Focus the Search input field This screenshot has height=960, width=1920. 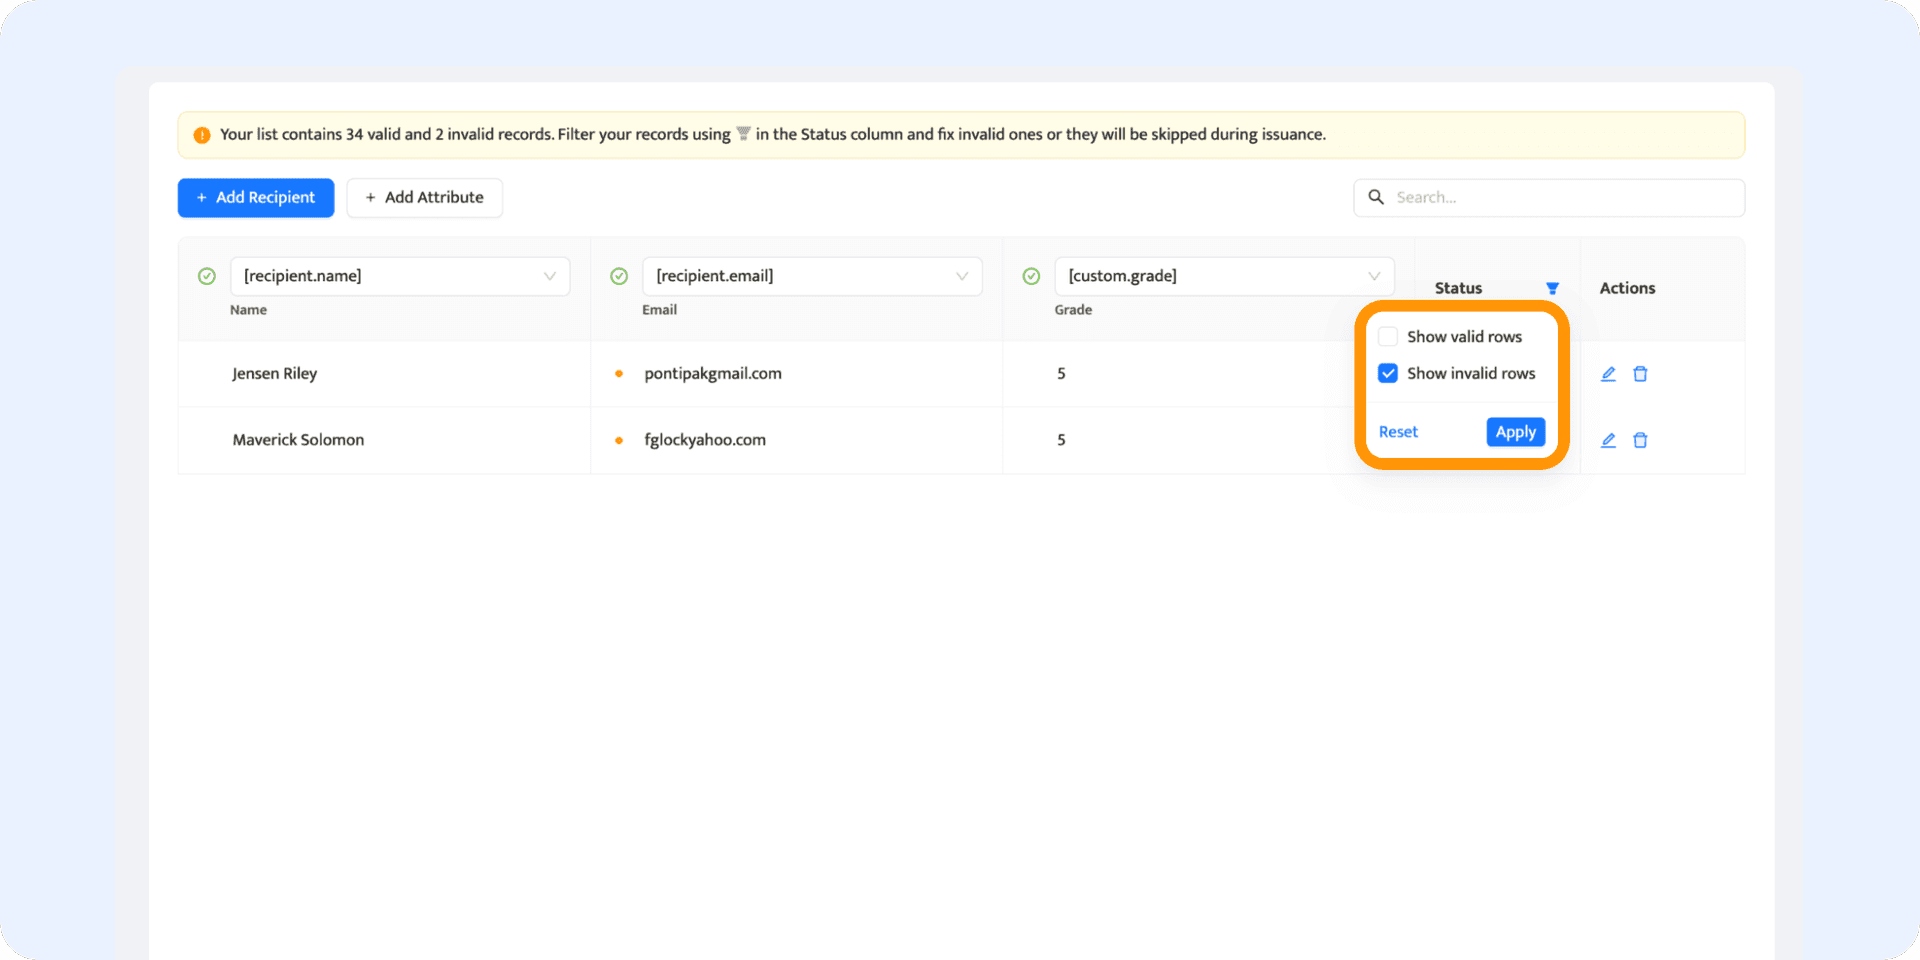[x=1560, y=198]
